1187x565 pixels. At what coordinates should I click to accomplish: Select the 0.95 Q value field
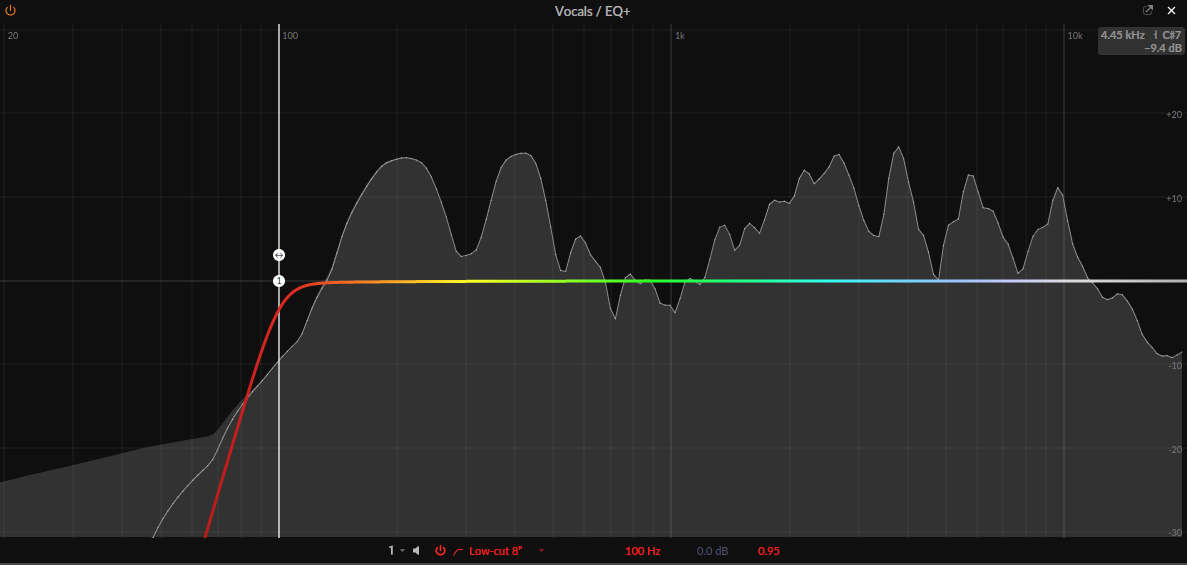(x=768, y=551)
